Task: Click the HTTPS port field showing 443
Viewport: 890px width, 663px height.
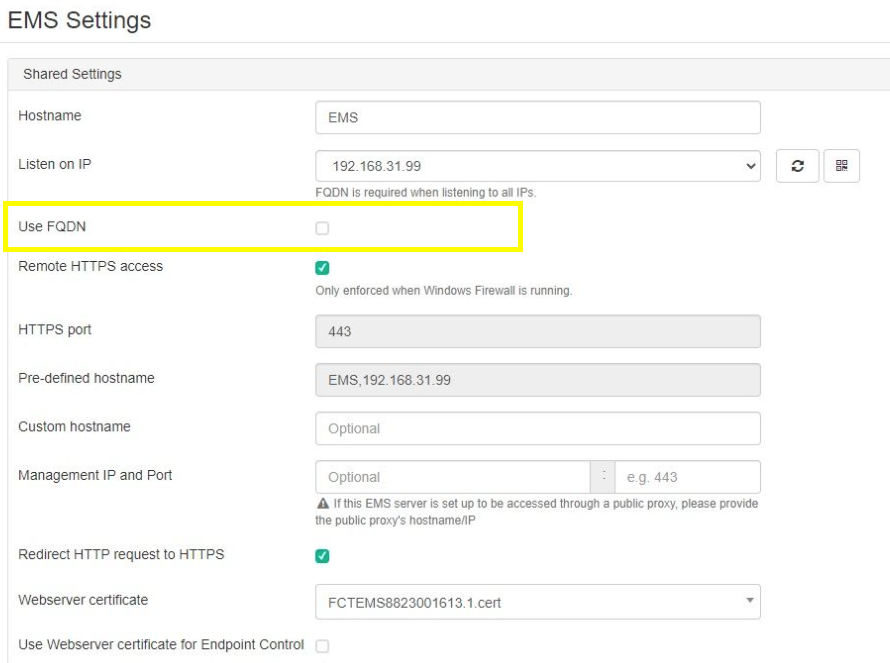Action: pos(537,331)
